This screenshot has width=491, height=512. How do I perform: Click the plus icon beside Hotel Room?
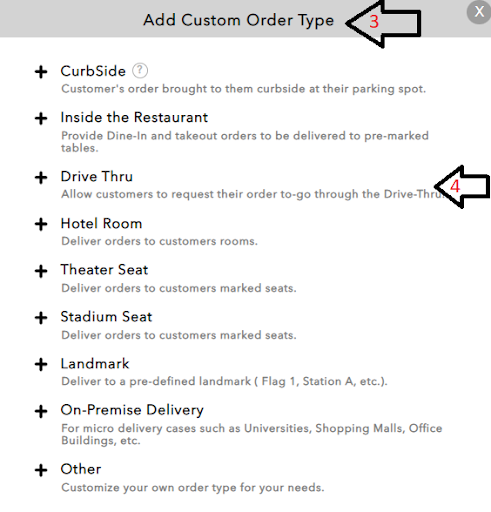coord(41,224)
